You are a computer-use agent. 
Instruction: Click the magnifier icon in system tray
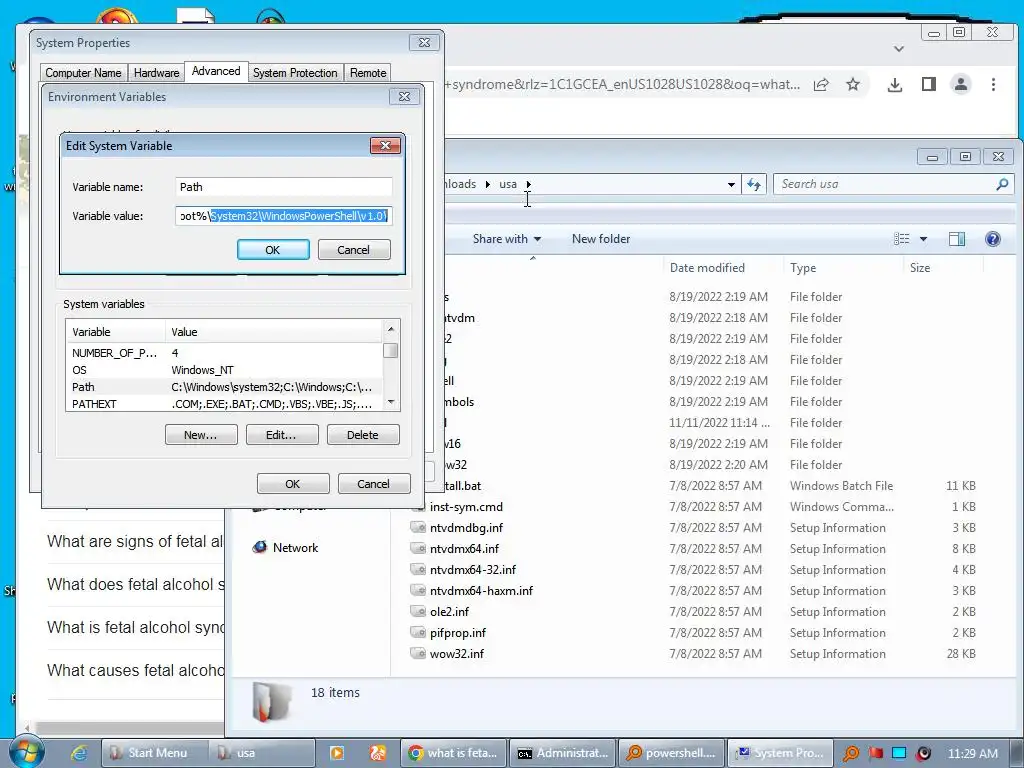tap(851, 753)
